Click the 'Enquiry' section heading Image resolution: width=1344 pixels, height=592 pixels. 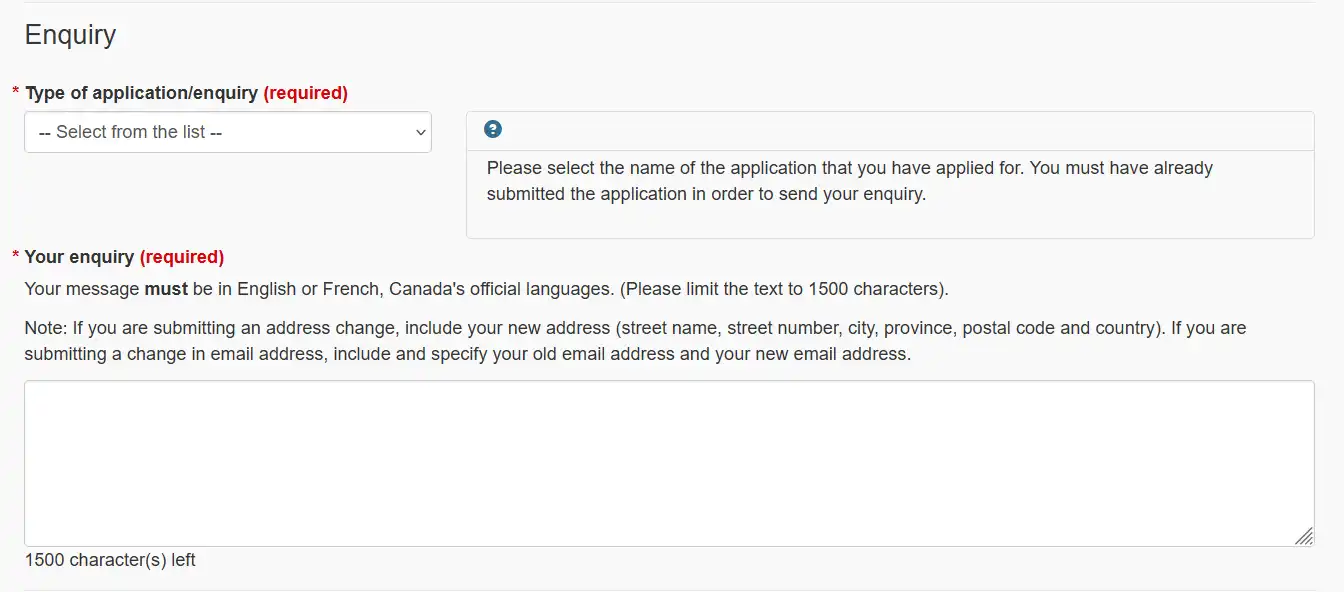click(70, 35)
